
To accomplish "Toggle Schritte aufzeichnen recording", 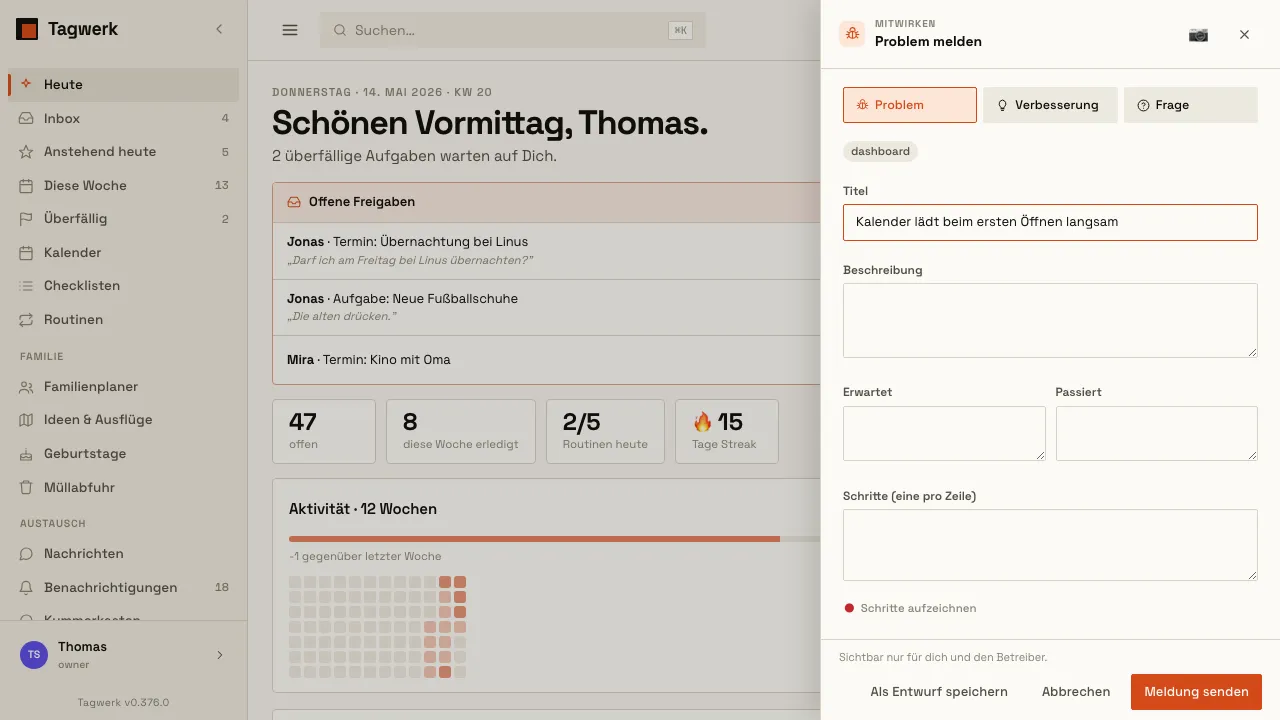I will 910,608.
